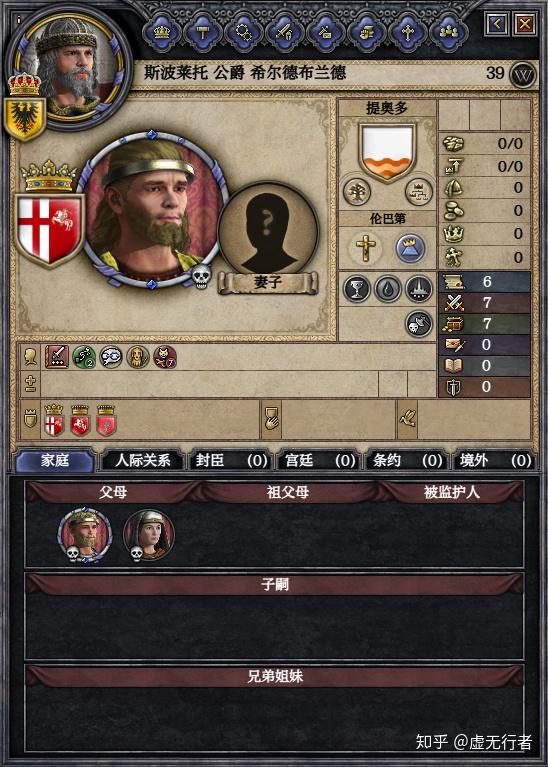Expand the 兄弟姐妹 section header
The width and height of the screenshot is (548, 767).
click(274, 676)
